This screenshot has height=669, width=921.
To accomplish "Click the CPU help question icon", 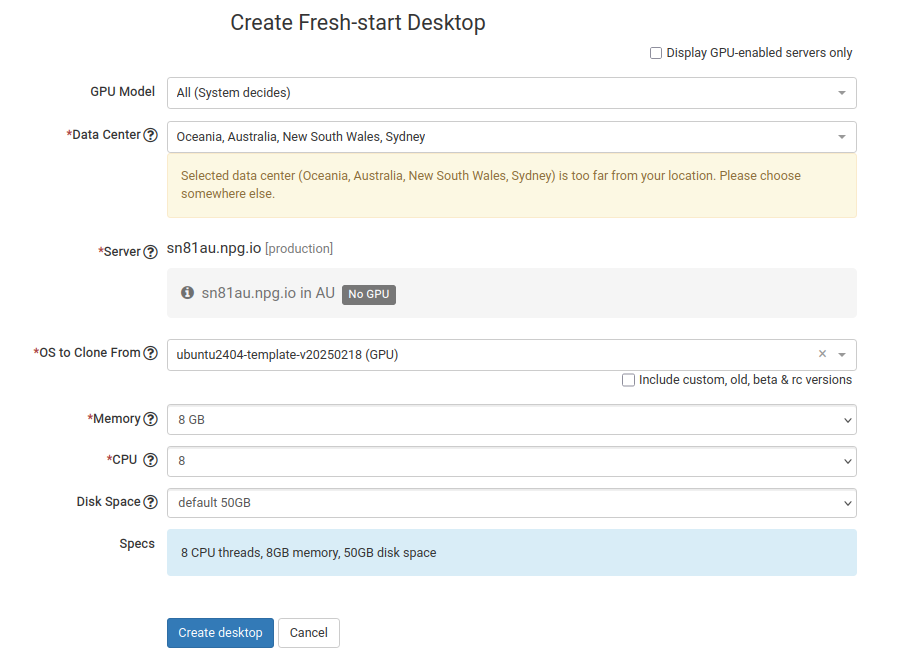I will click(x=151, y=461).
